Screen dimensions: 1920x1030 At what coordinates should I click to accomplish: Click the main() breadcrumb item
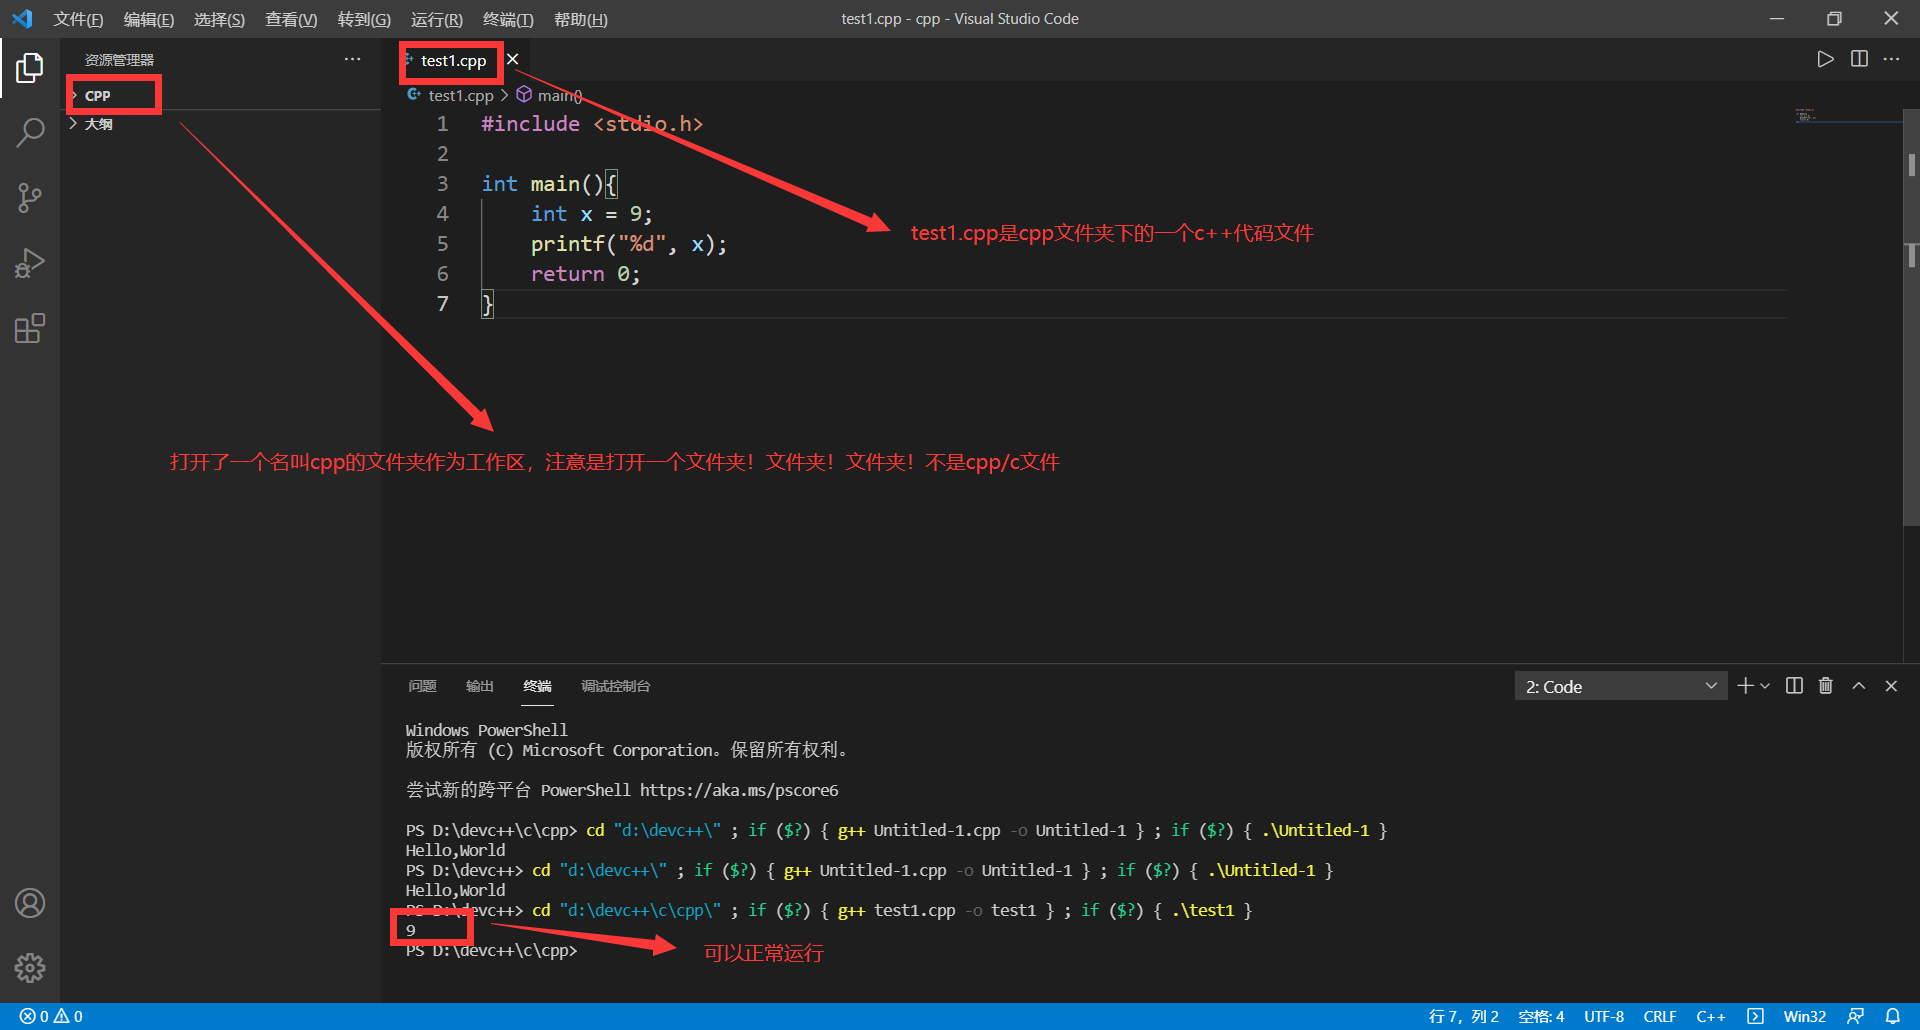coord(557,95)
